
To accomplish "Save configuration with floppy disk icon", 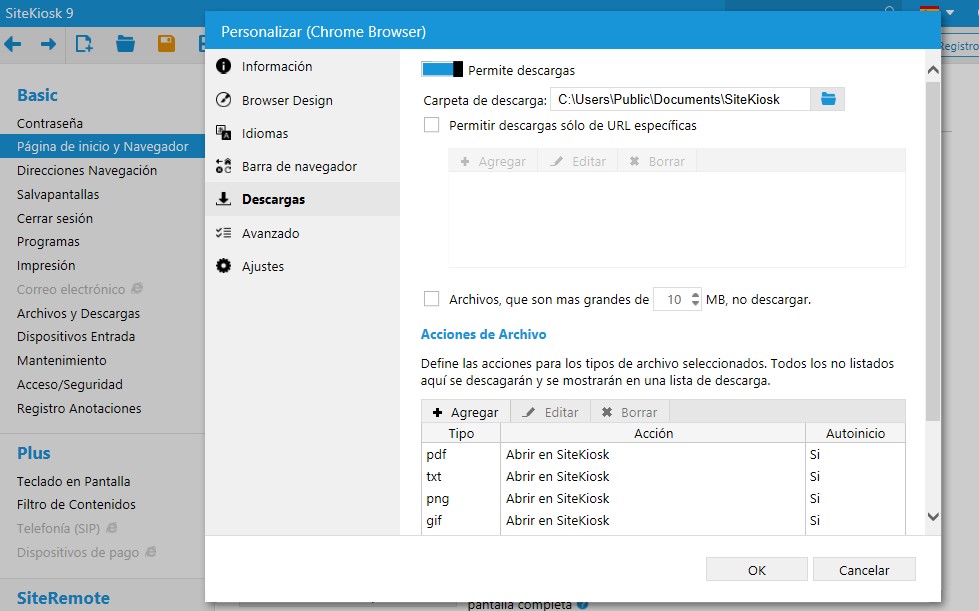I will [166, 44].
